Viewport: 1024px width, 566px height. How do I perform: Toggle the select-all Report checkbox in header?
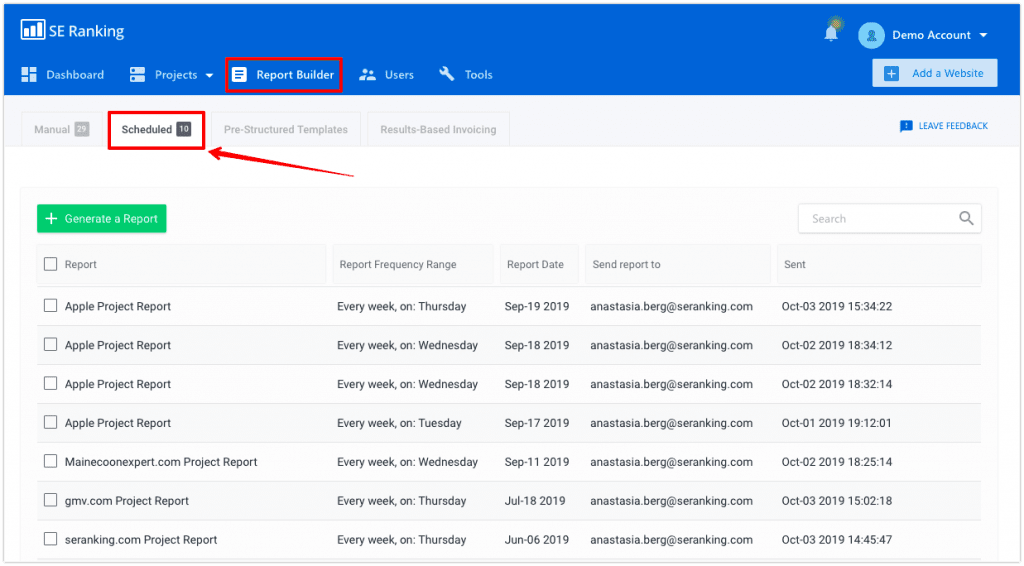(50, 264)
